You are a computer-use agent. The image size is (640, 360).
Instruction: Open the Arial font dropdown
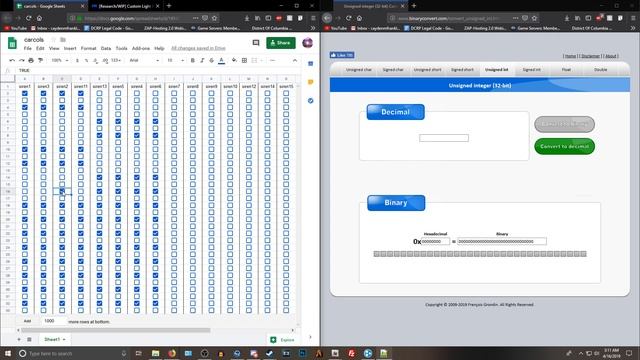(x=144, y=60)
